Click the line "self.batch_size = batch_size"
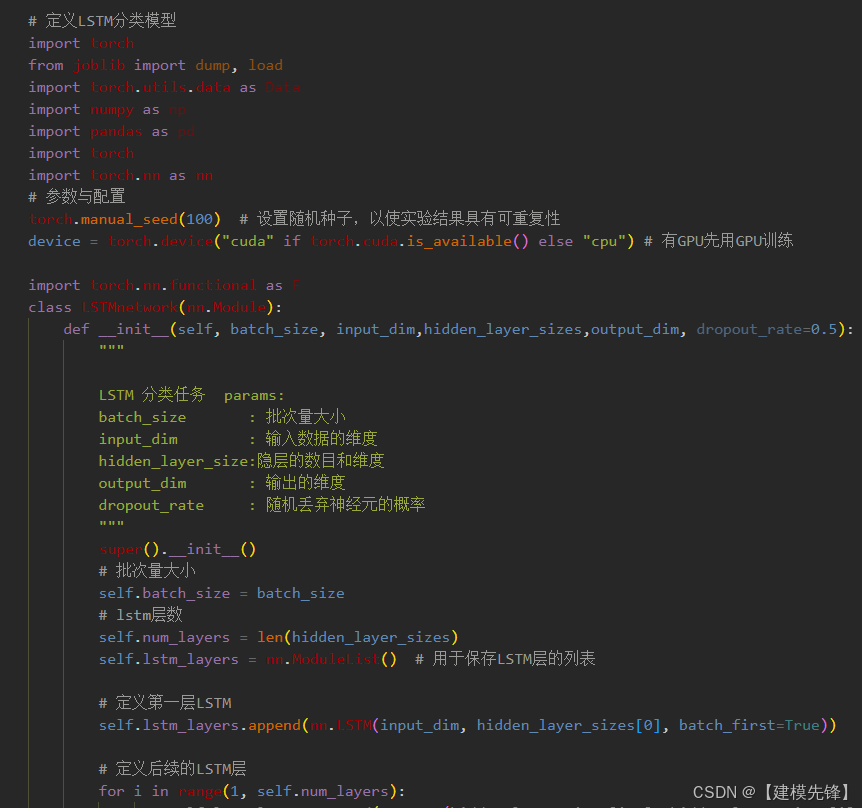This screenshot has width=862, height=808. coord(222,593)
